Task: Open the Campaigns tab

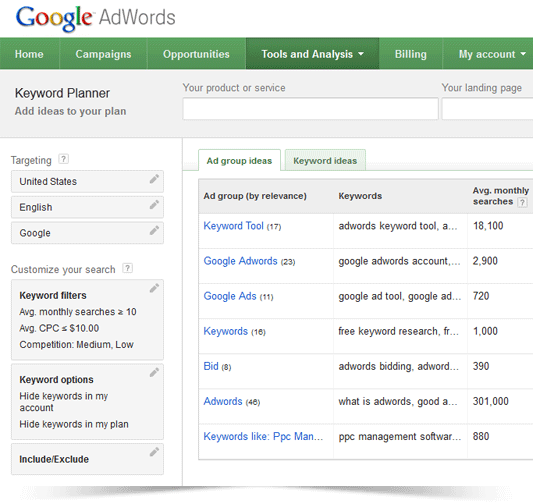Action: (103, 54)
